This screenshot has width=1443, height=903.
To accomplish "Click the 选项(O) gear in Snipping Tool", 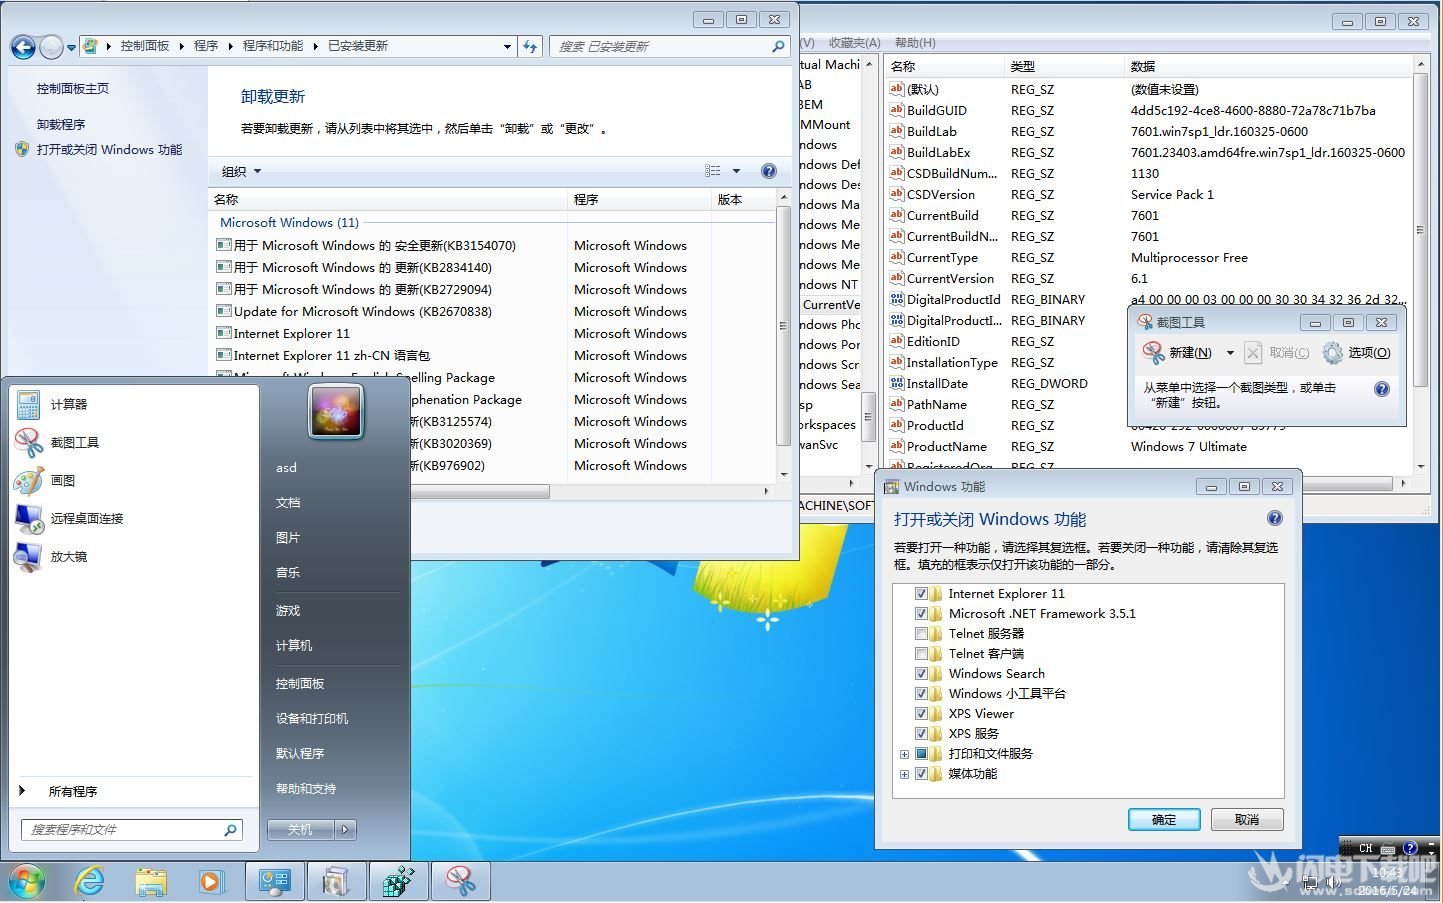I will tap(1333, 352).
